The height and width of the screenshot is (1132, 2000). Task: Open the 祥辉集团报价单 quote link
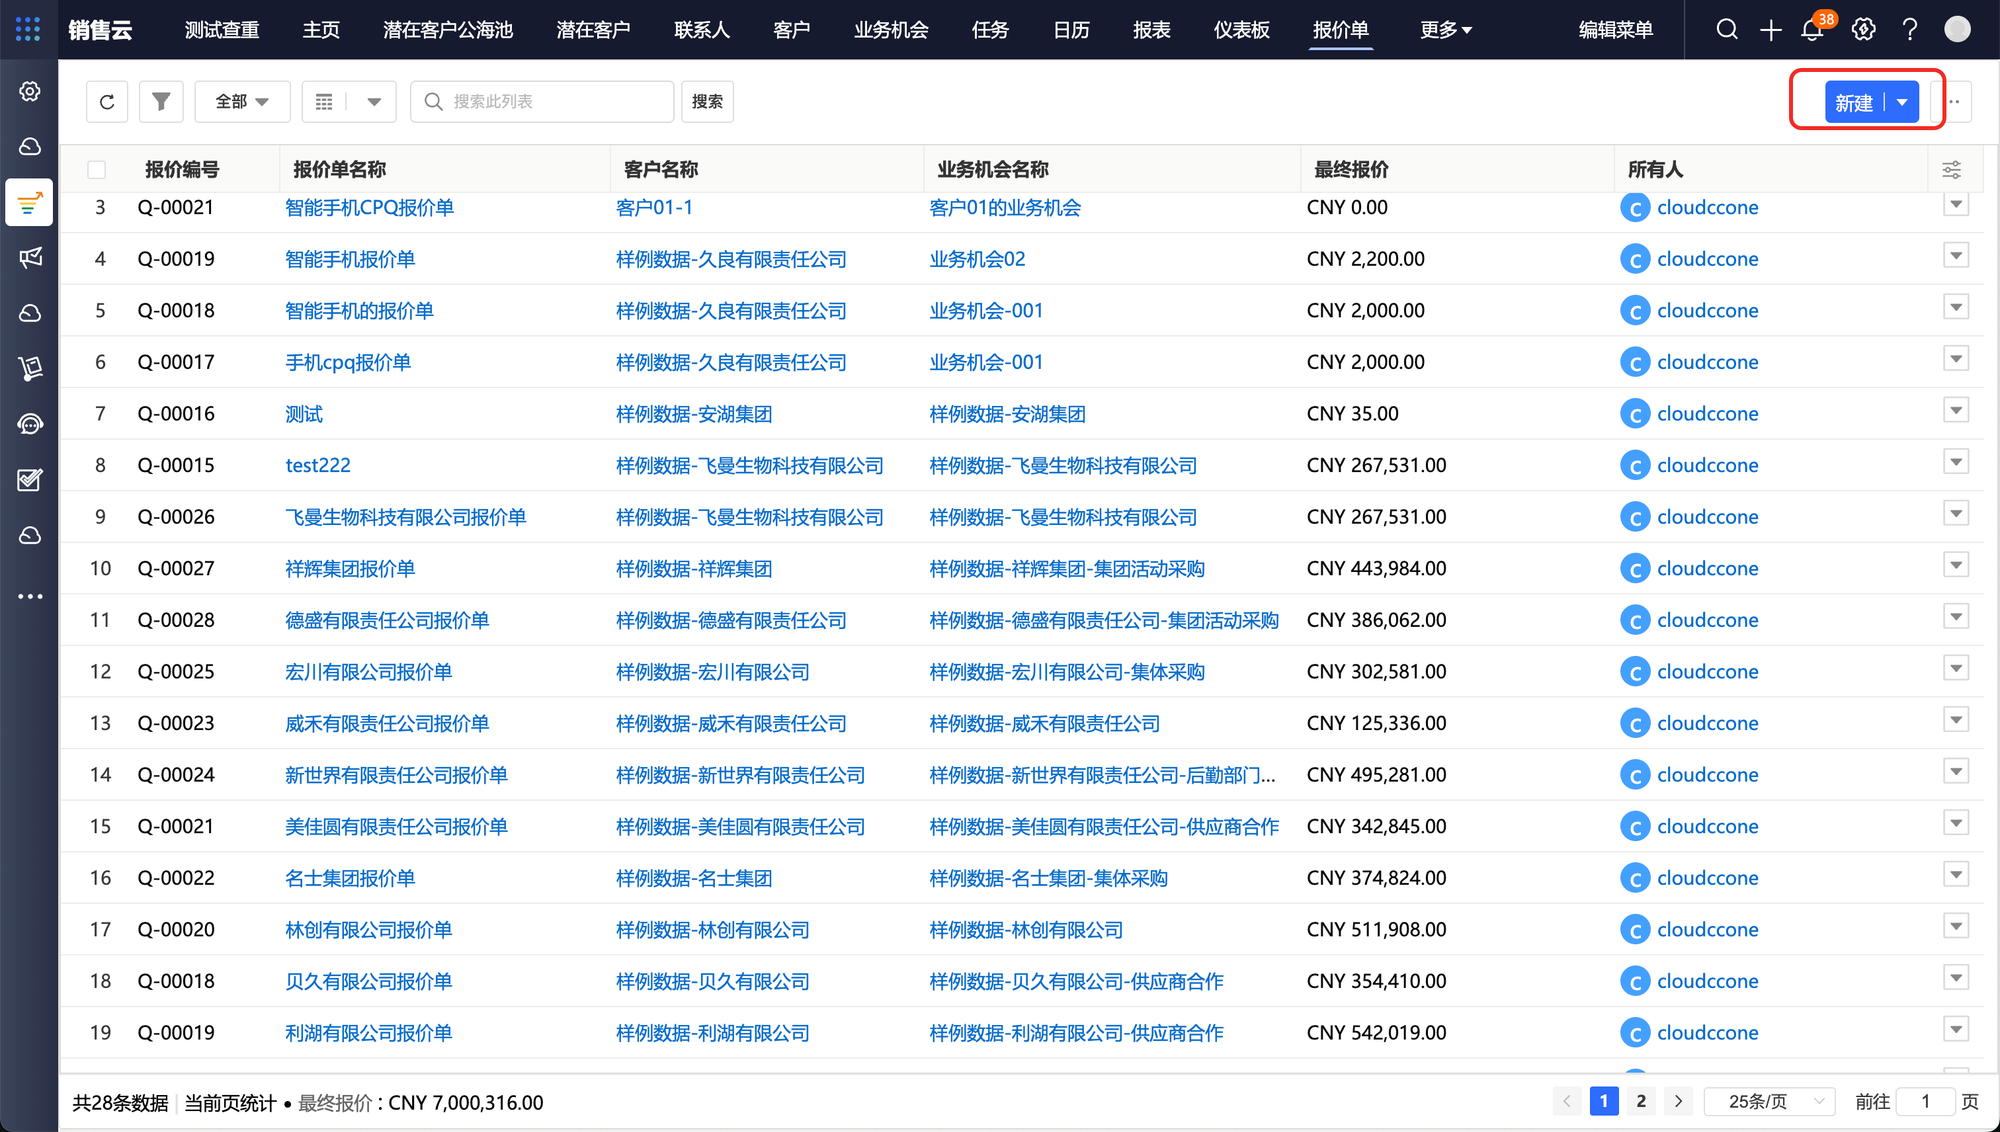(x=350, y=569)
